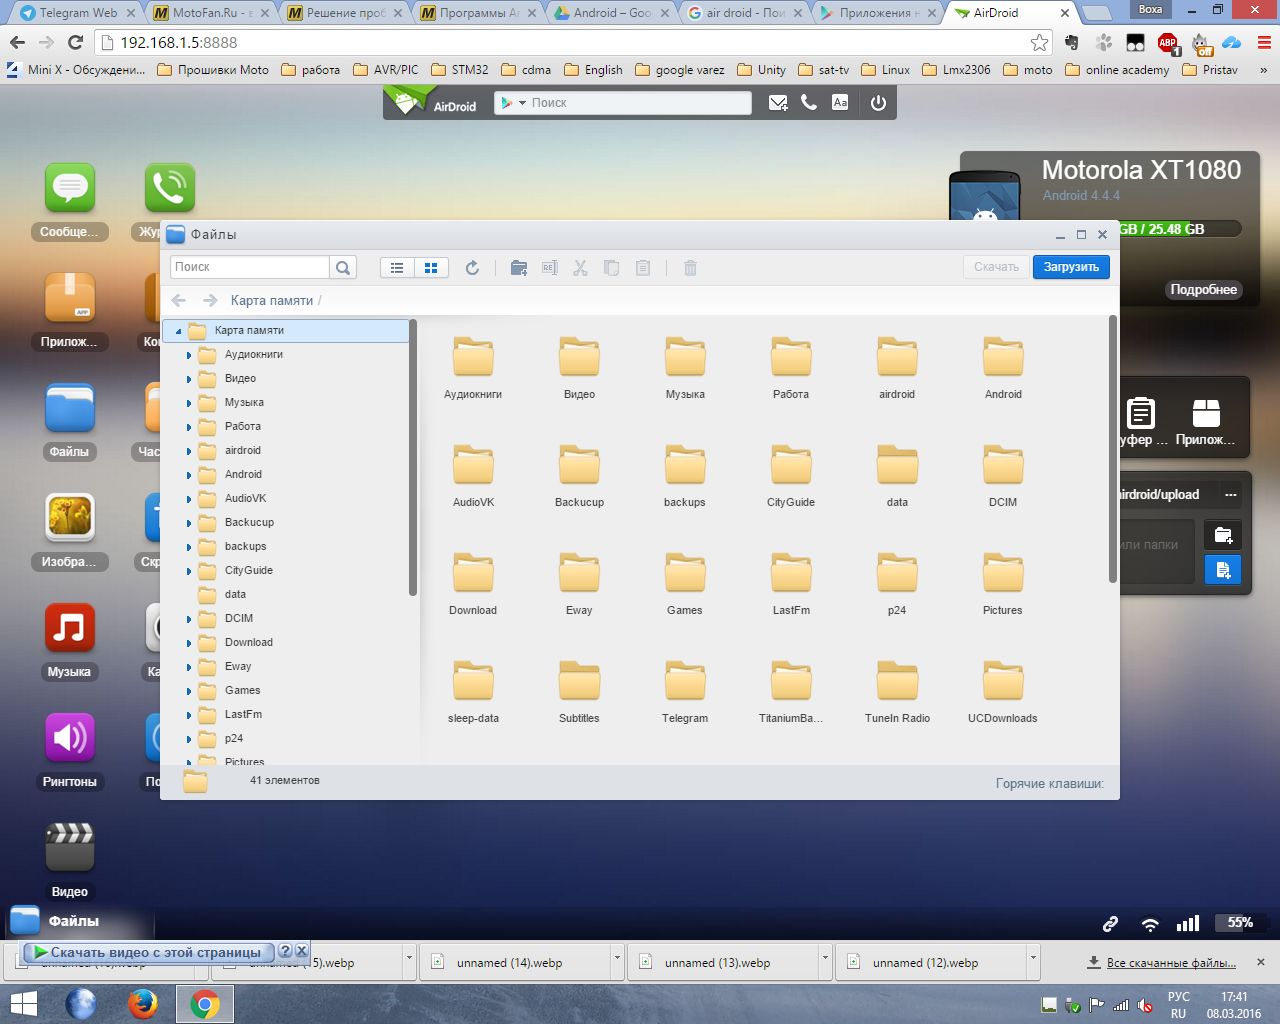This screenshot has width=1280, height=1024.
Task: Expand the Games tree node
Action: coord(189,691)
